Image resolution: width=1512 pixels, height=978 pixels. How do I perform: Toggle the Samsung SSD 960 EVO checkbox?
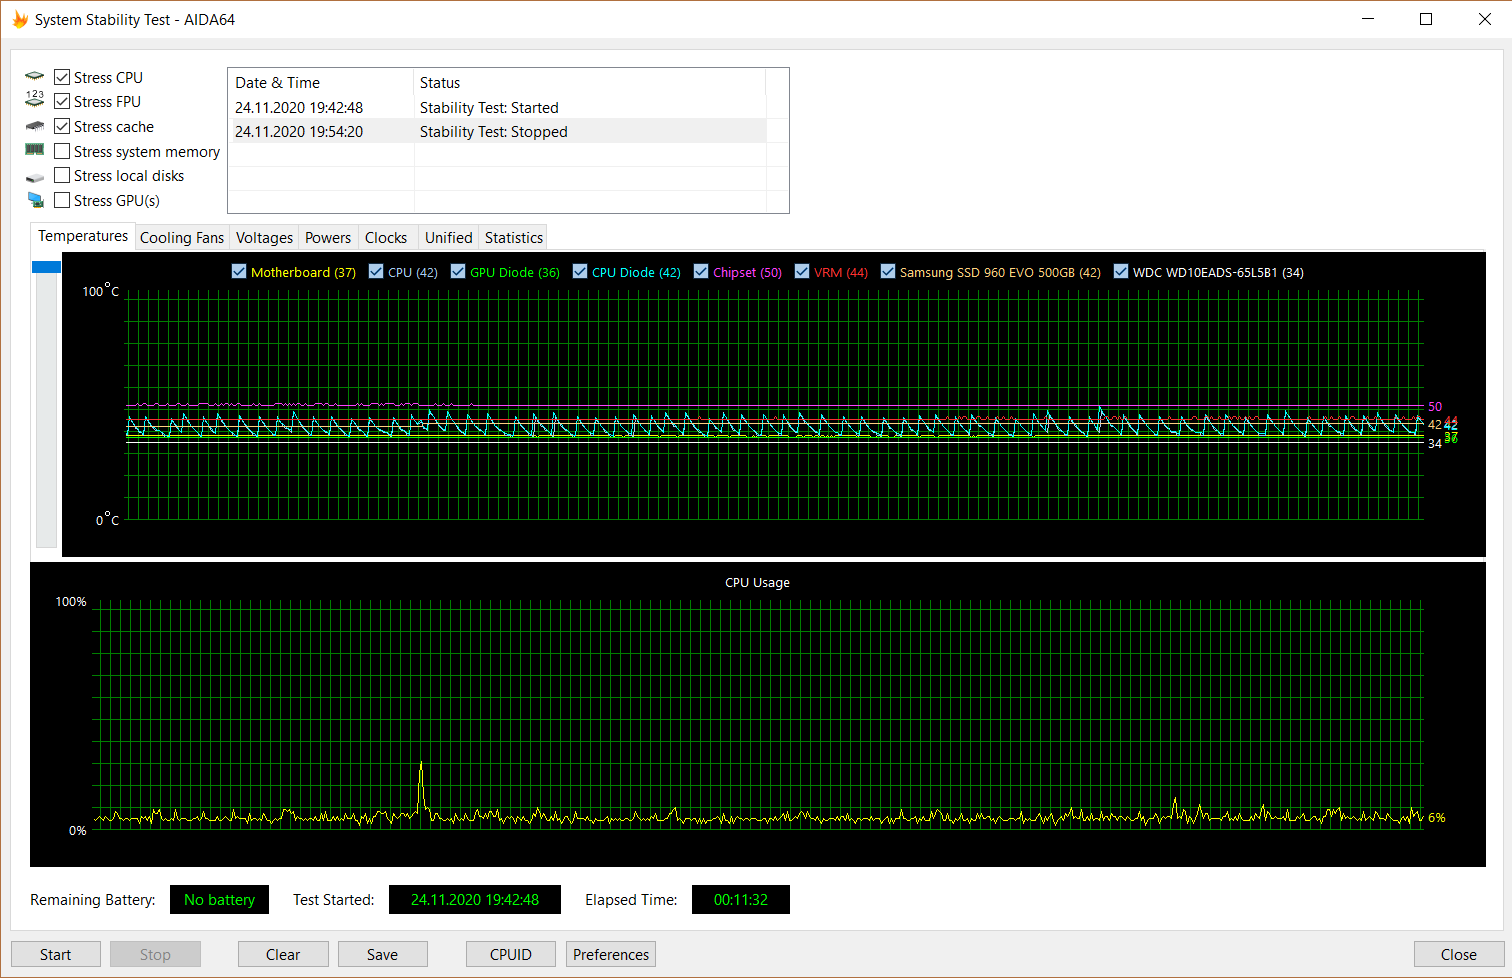[x=888, y=271]
